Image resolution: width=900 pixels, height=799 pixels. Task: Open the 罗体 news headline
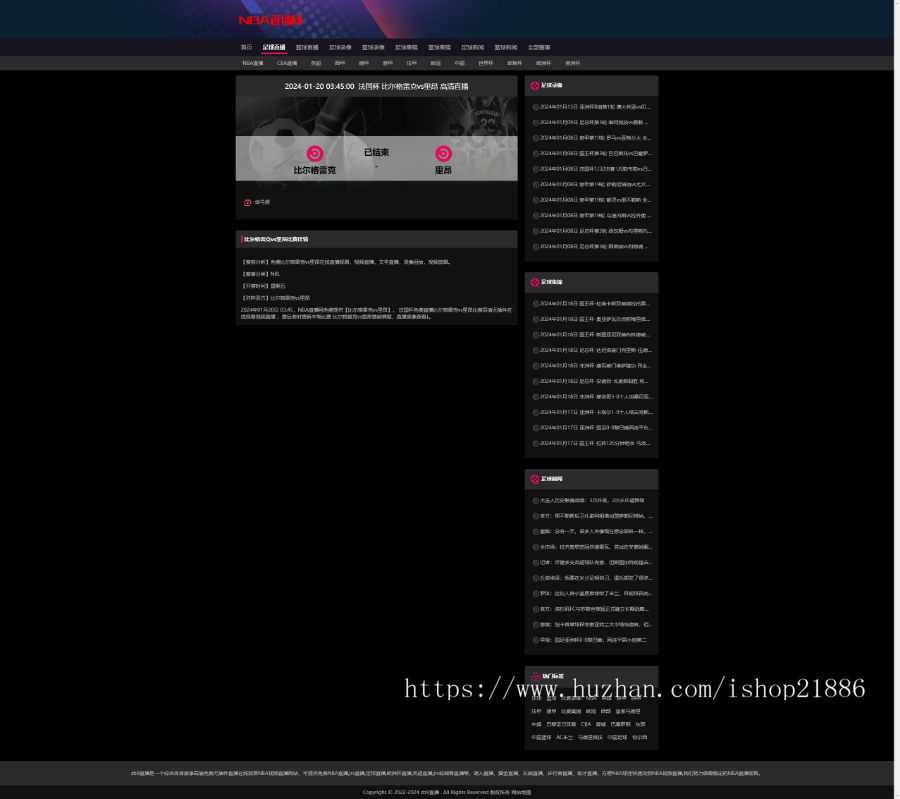pos(596,594)
